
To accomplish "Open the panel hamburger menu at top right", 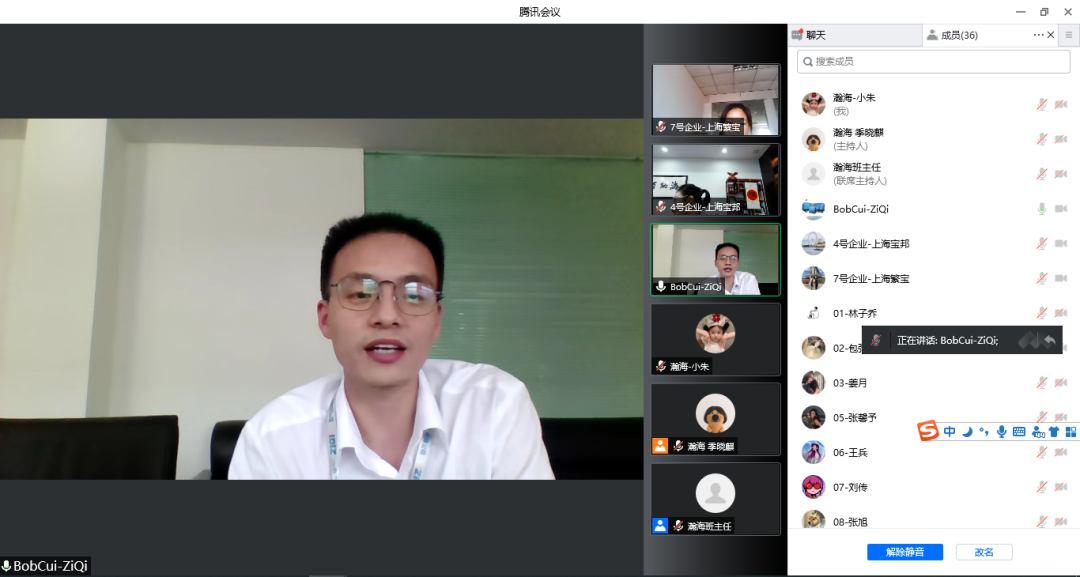I will pos(1068,35).
